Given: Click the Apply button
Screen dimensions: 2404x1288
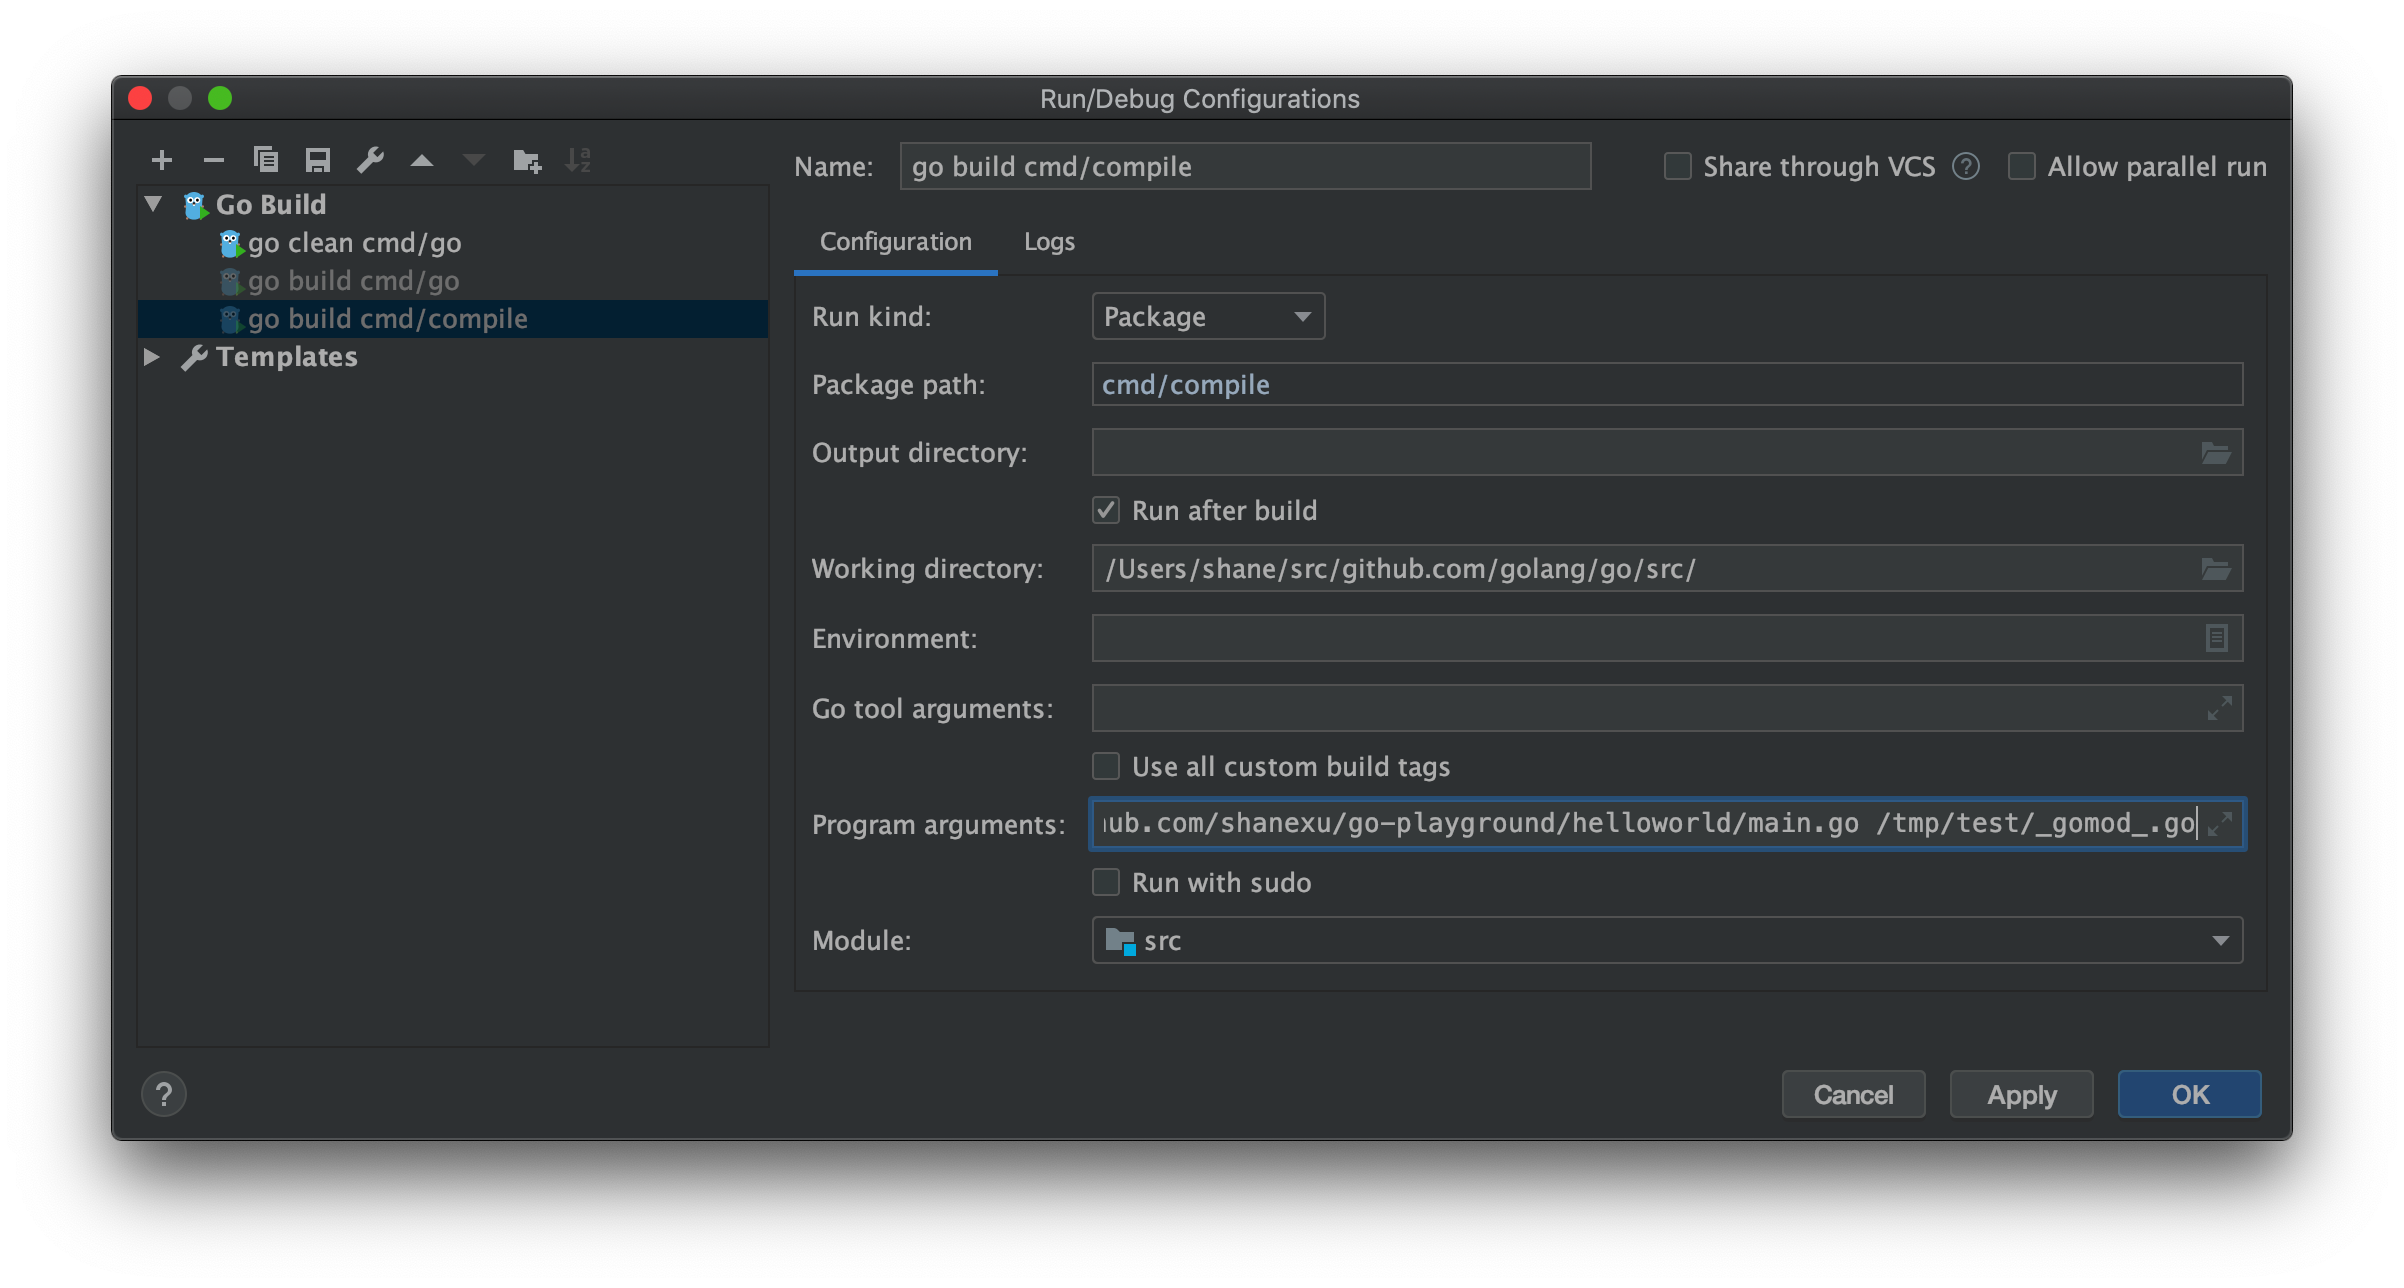Looking at the screenshot, I should click(x=2021, y=1094).
